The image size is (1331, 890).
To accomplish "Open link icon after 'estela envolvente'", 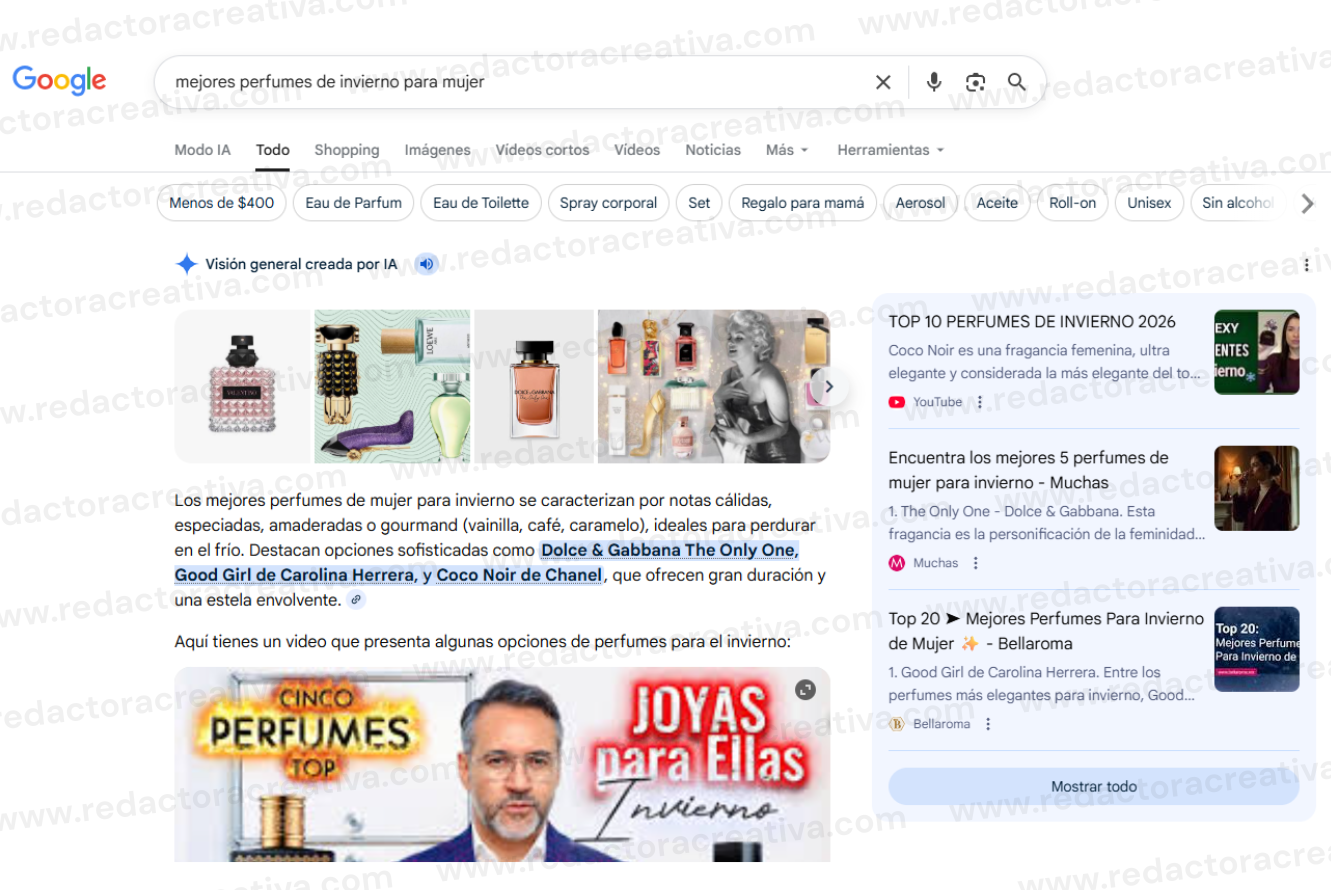I will pyautogui.click(x=356, y=600).
